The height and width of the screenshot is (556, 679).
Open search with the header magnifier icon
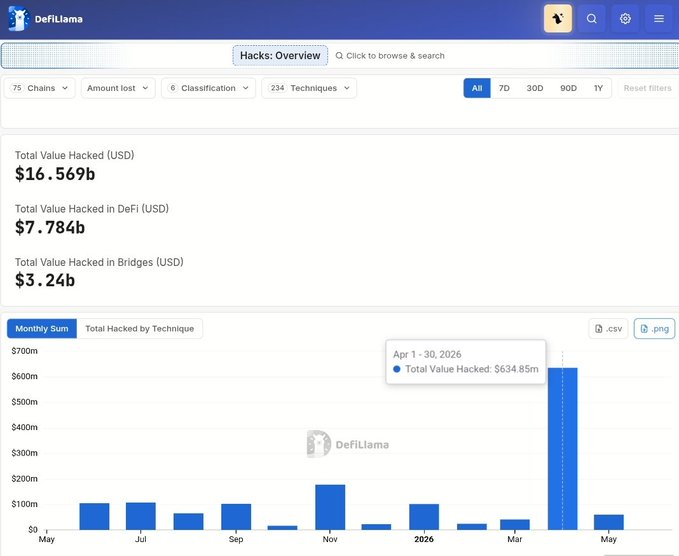[x=592, y=19]
